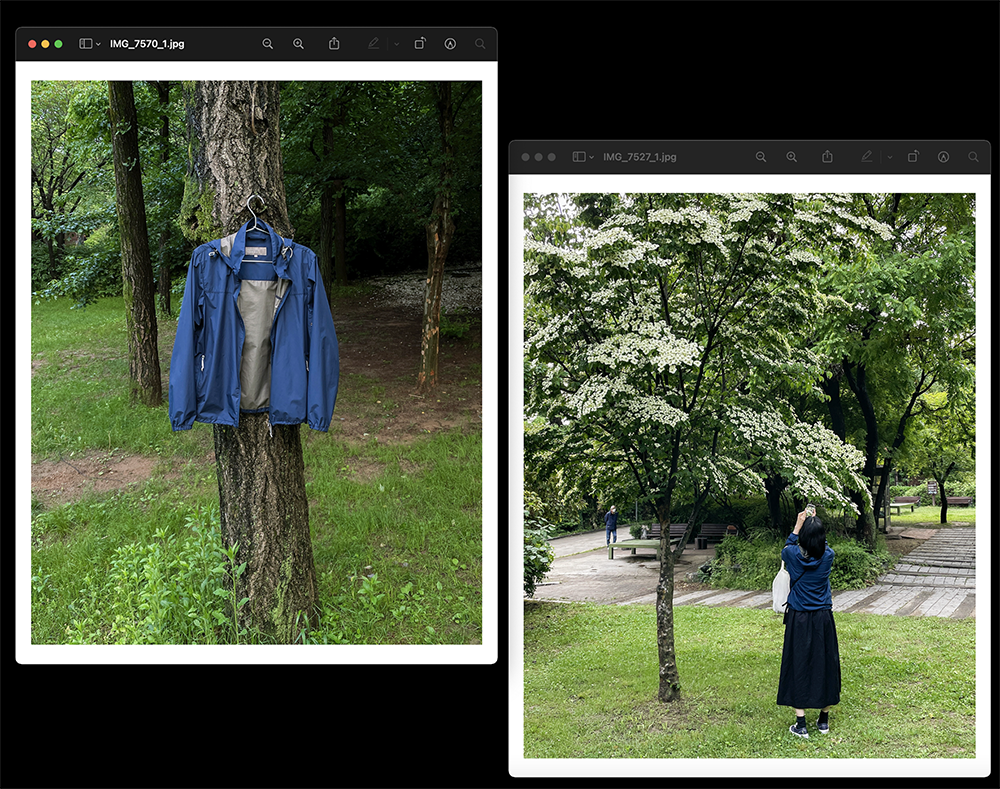Zoom in on the IMG_7527_1.jpg photo
Image resolution: width=1000 pixels, height=789 pixels.
(792, 157)
